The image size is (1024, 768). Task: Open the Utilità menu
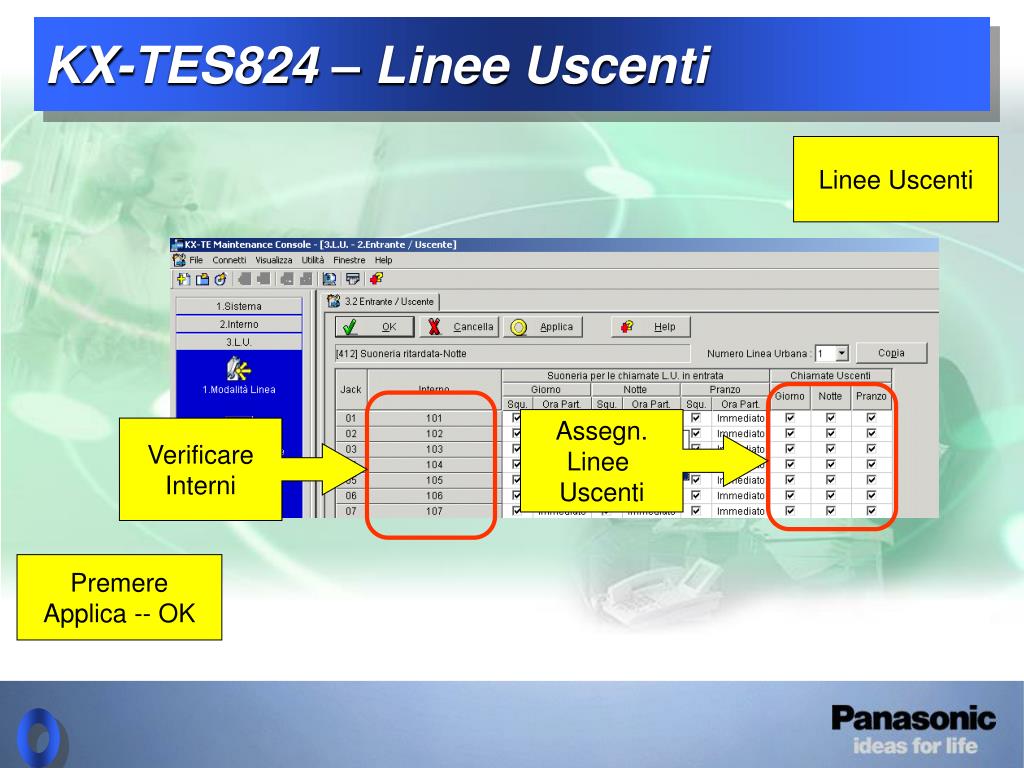tap(312, 260)
